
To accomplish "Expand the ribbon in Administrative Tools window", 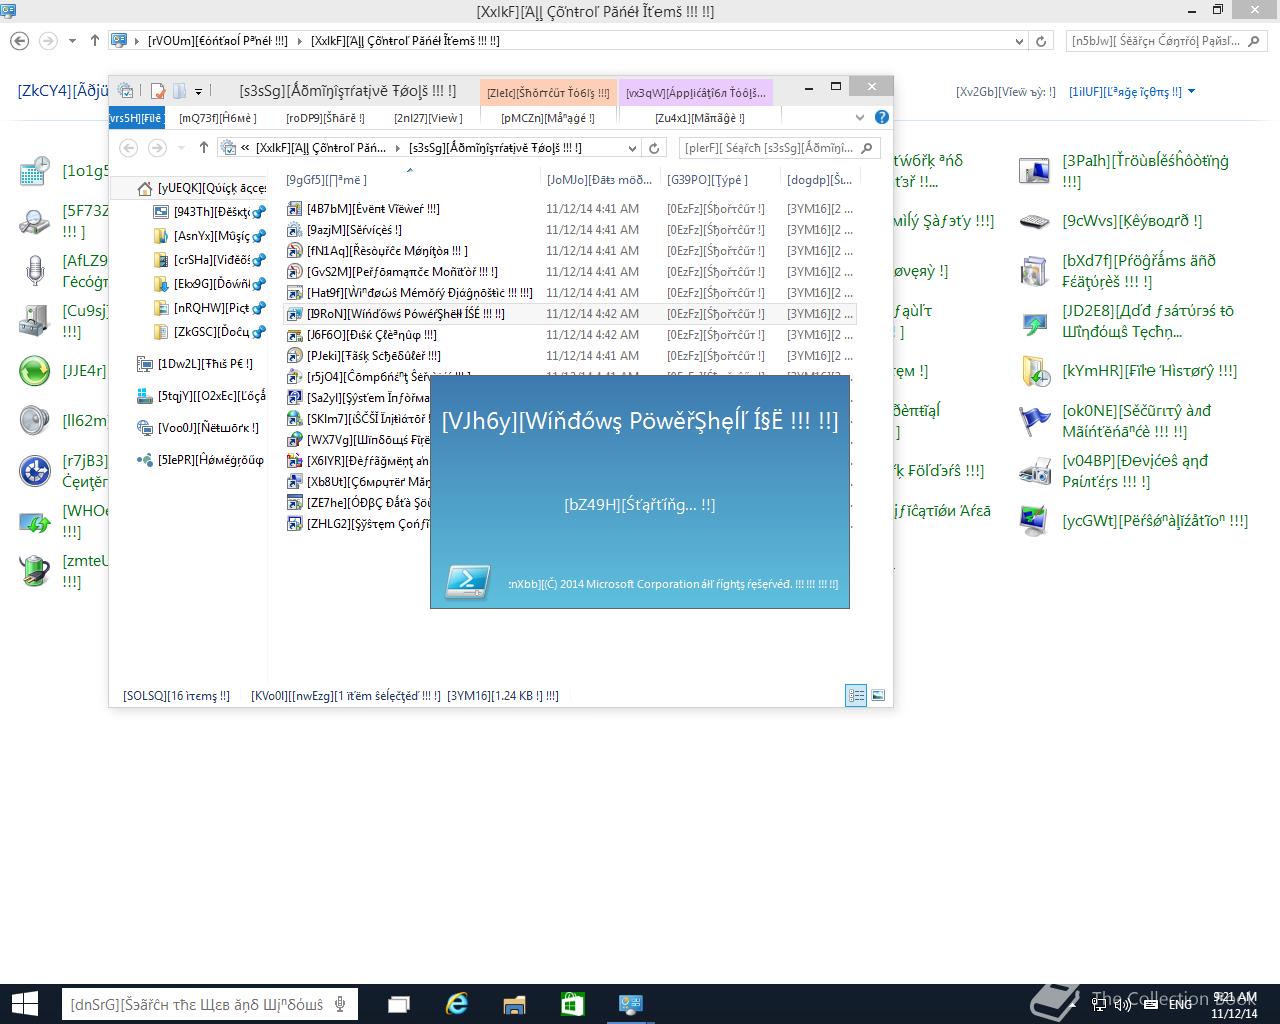I will pos(860,117).
